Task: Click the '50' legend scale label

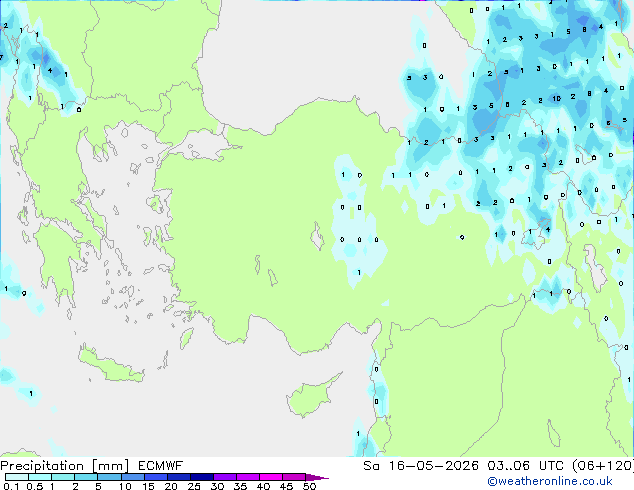Action: (x=310, y=486)
